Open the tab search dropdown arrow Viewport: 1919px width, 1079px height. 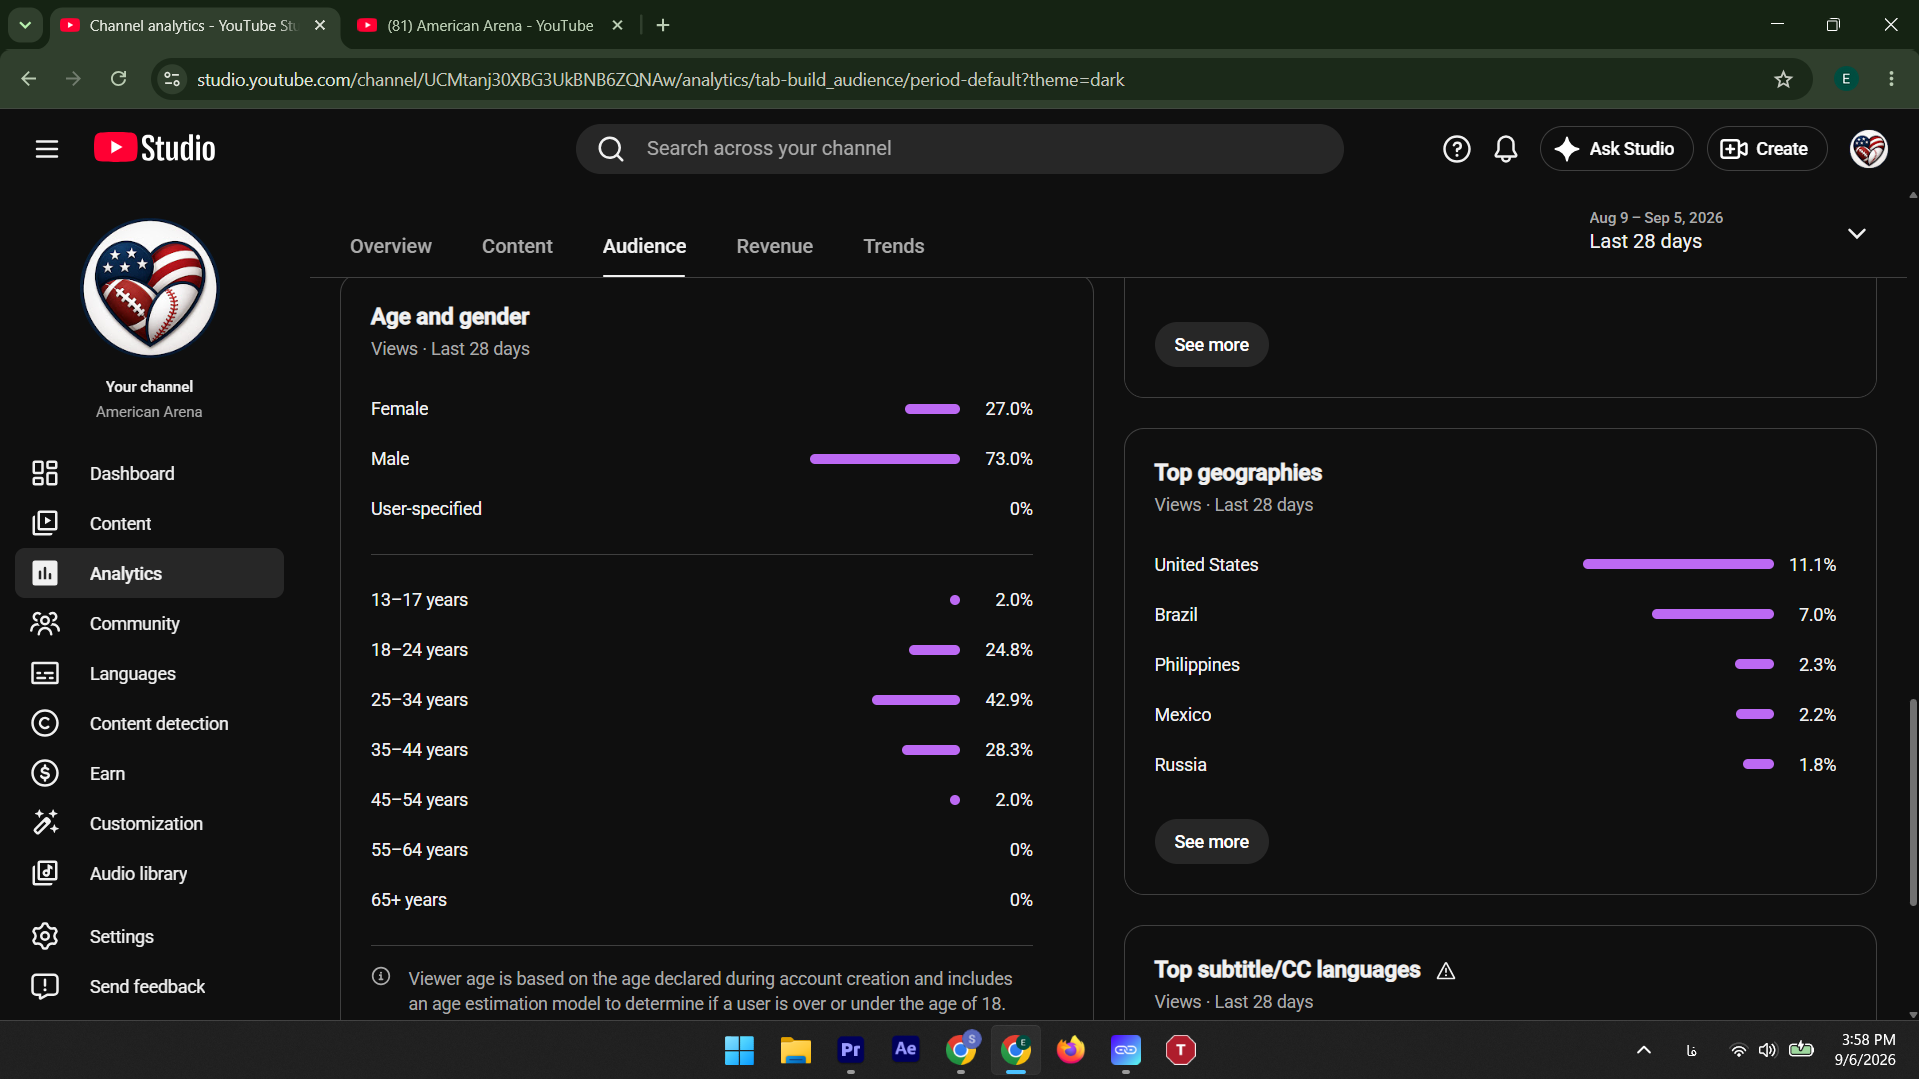pyautogui.click(x=25, y=25)
